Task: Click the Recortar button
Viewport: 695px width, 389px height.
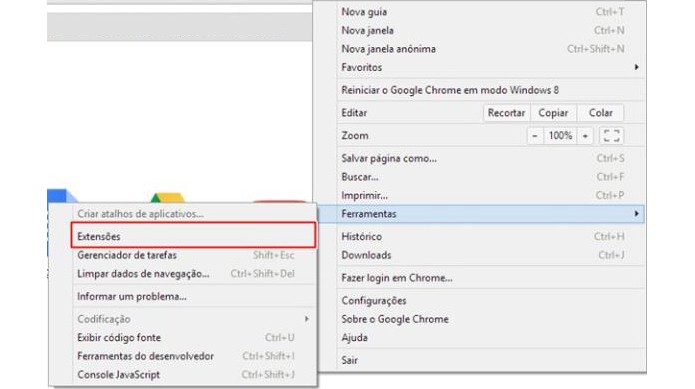Action: tap(507, 113)
